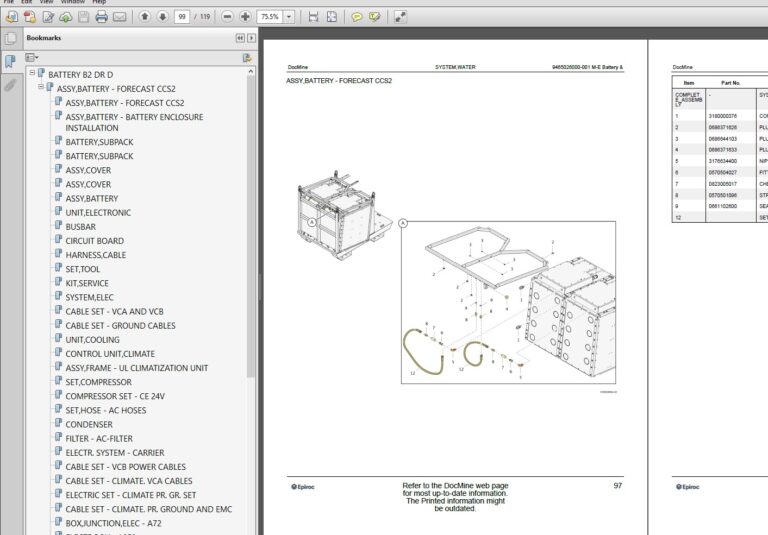Open CABLE SET - CLIMATE. PR. GROUND AND EMC bookmark
The image size is (768, 535).
pos(149,510)
